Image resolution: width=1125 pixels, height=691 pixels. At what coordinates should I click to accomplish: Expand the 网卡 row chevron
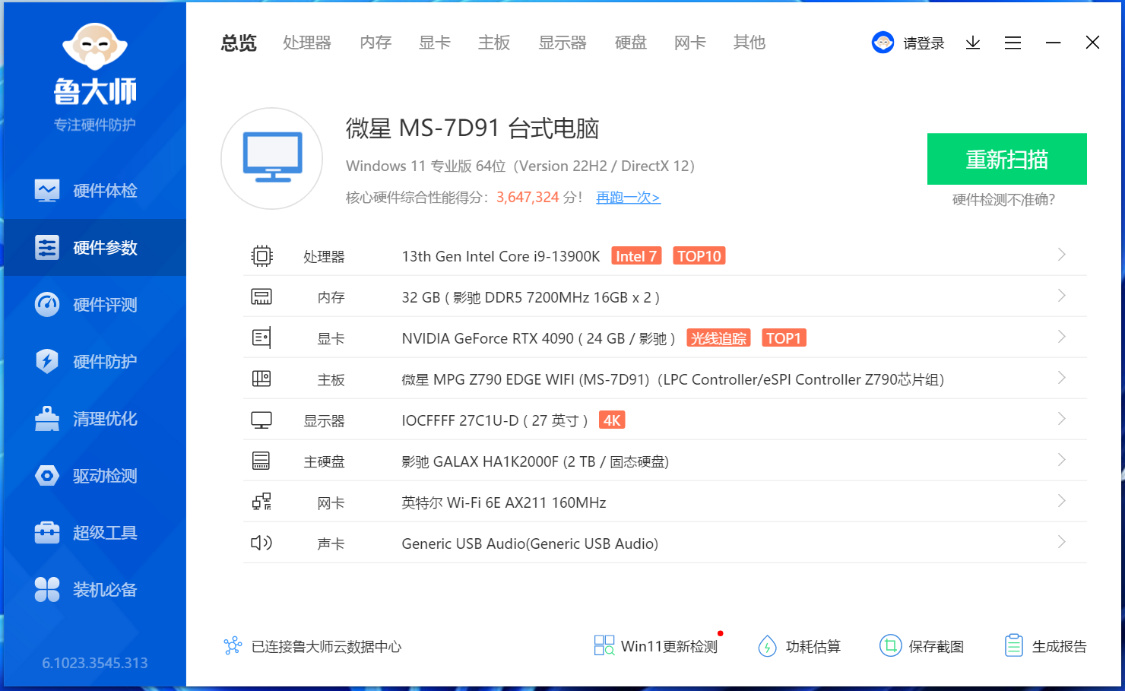[1062, 501]
